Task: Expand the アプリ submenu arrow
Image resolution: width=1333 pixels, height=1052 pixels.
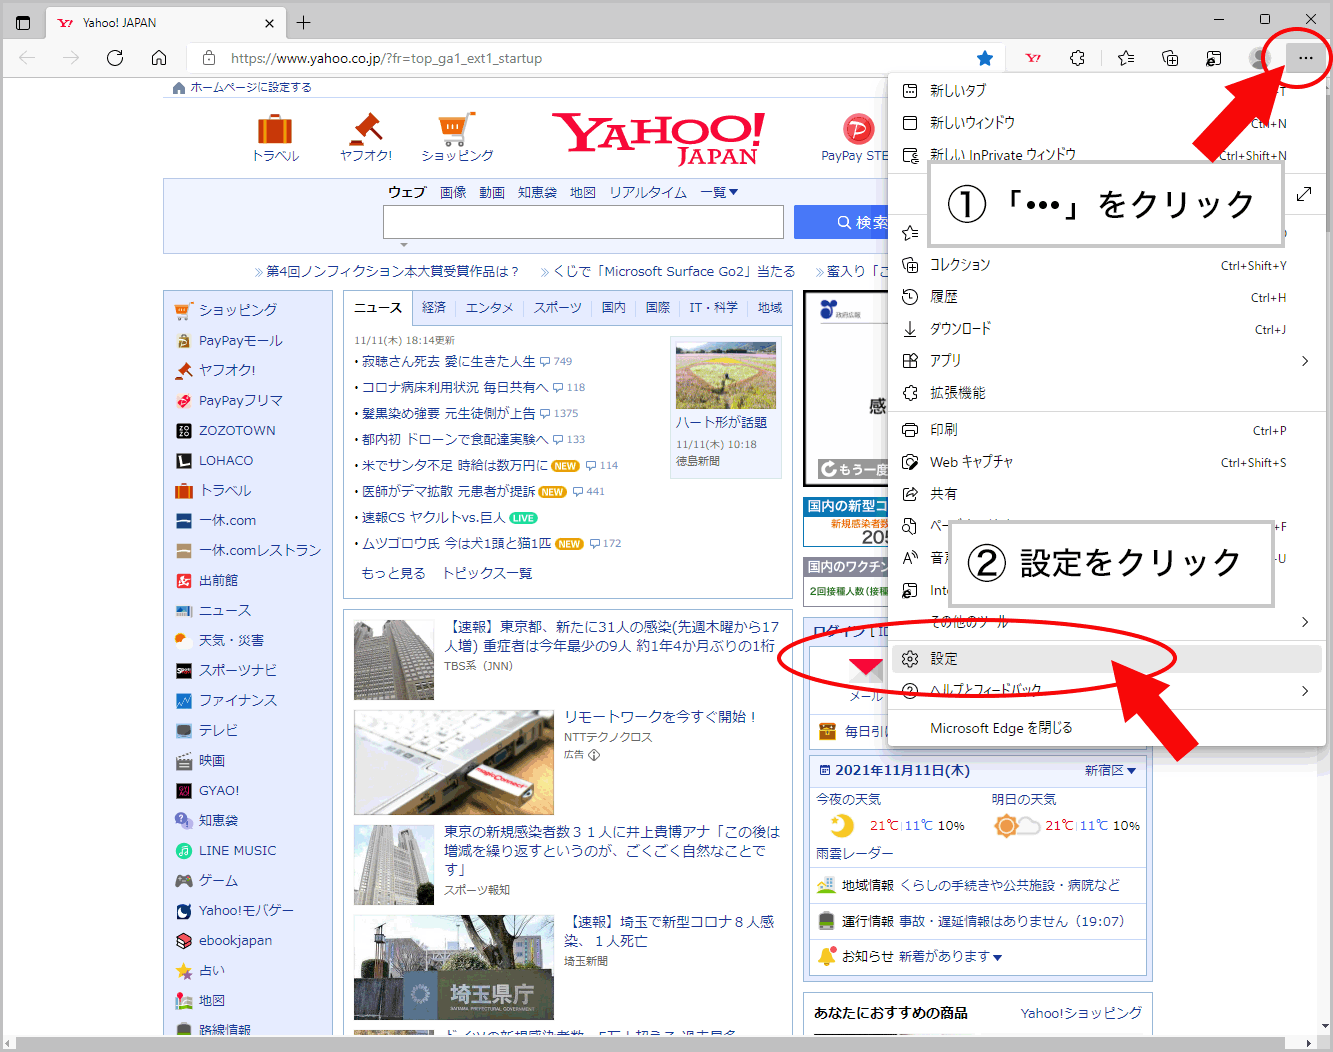Action: point(1305,361)
